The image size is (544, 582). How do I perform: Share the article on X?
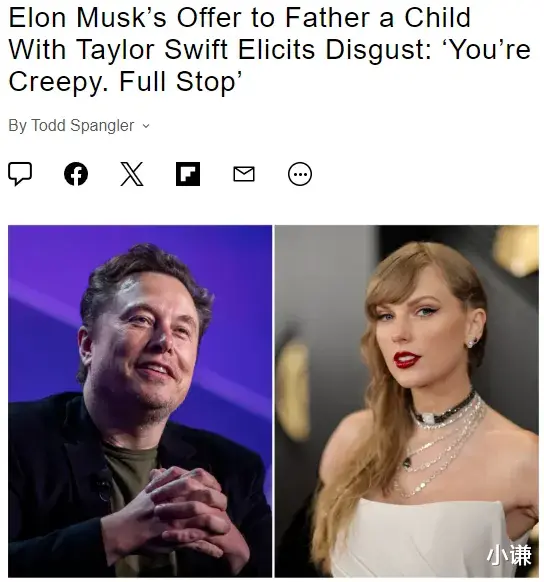(132, 174)
